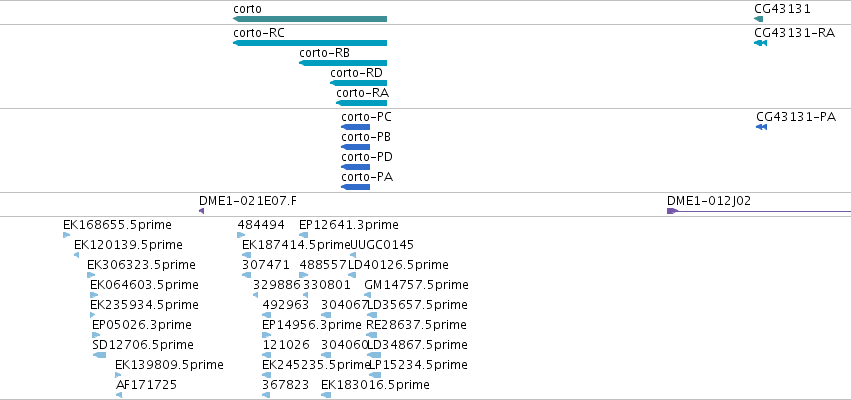Click the CG43131 gene arrow
This screenshot has height=400, width=851.
759,19
